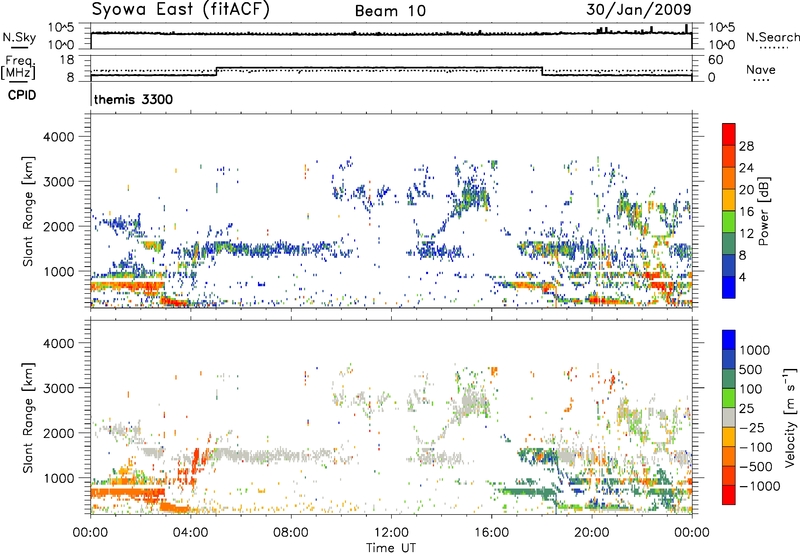Click the '12:00' time axis tick
800x554 pixels.
391,533
